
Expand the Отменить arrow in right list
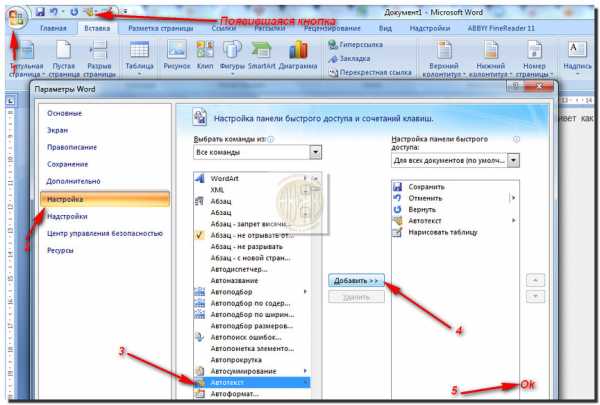(514, 198)
